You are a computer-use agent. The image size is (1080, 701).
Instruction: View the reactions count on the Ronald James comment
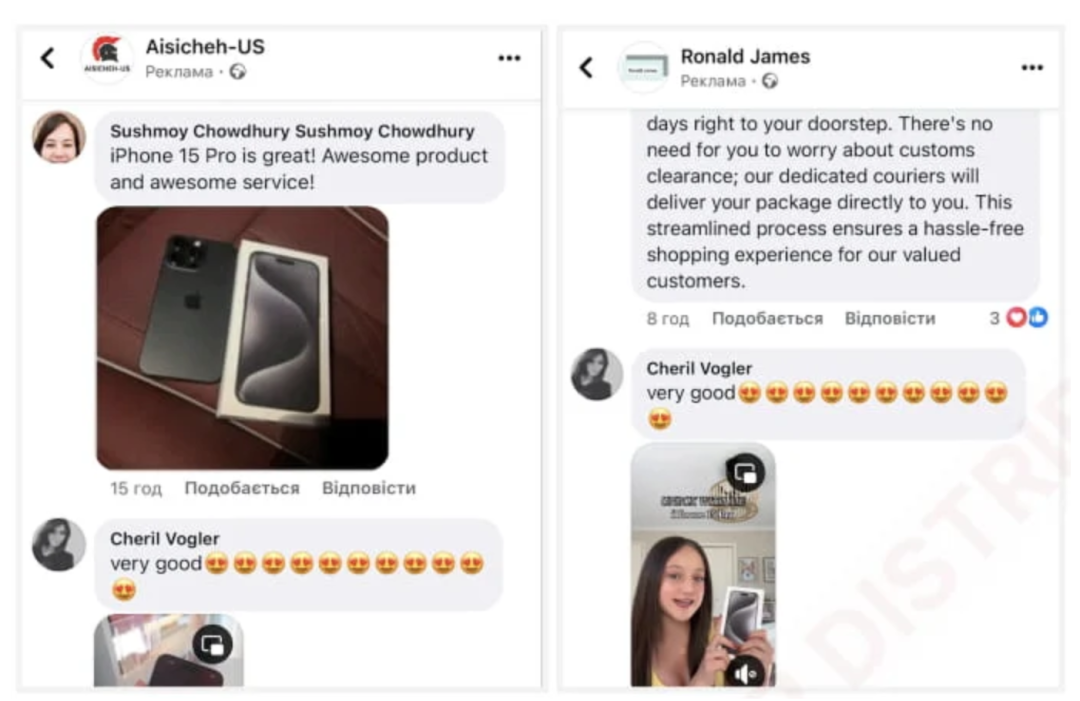1018,317
